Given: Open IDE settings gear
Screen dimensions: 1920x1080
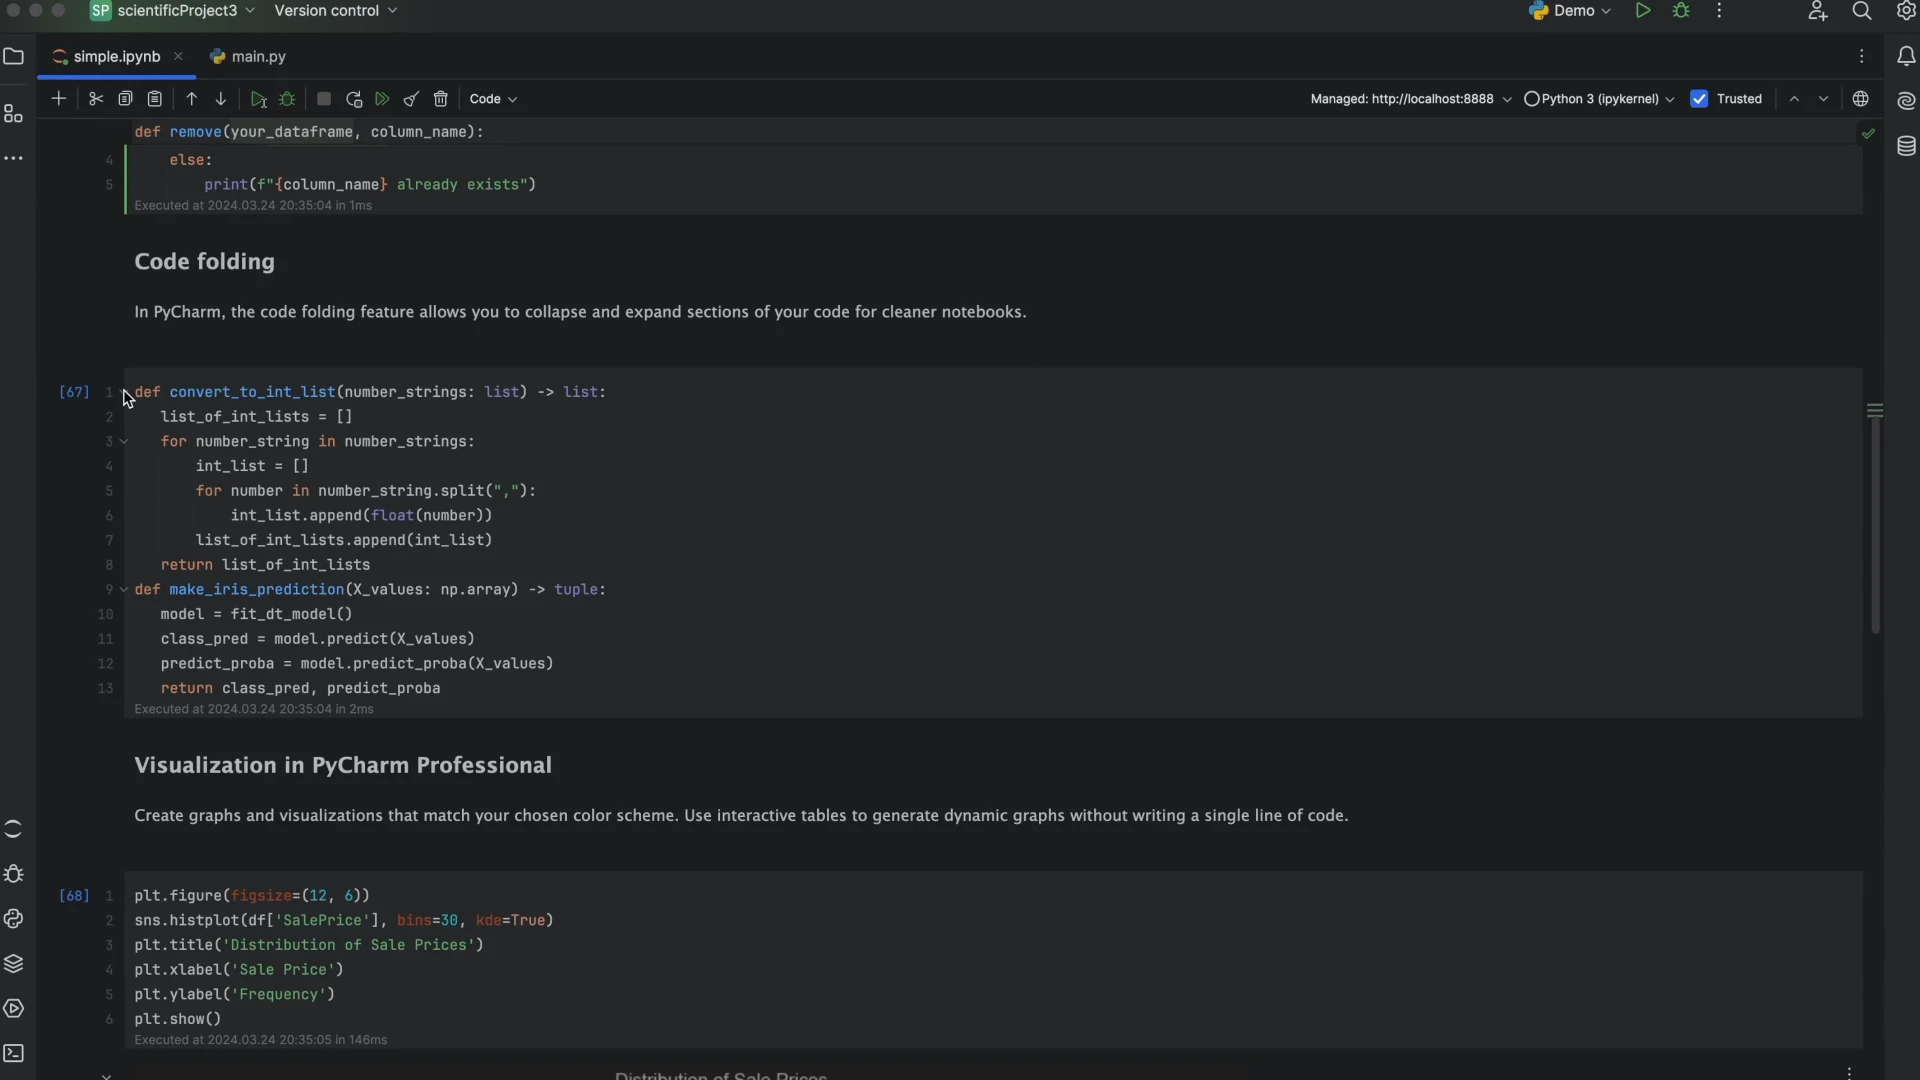Looking at the screenshot, I should tap(1905, 11).
